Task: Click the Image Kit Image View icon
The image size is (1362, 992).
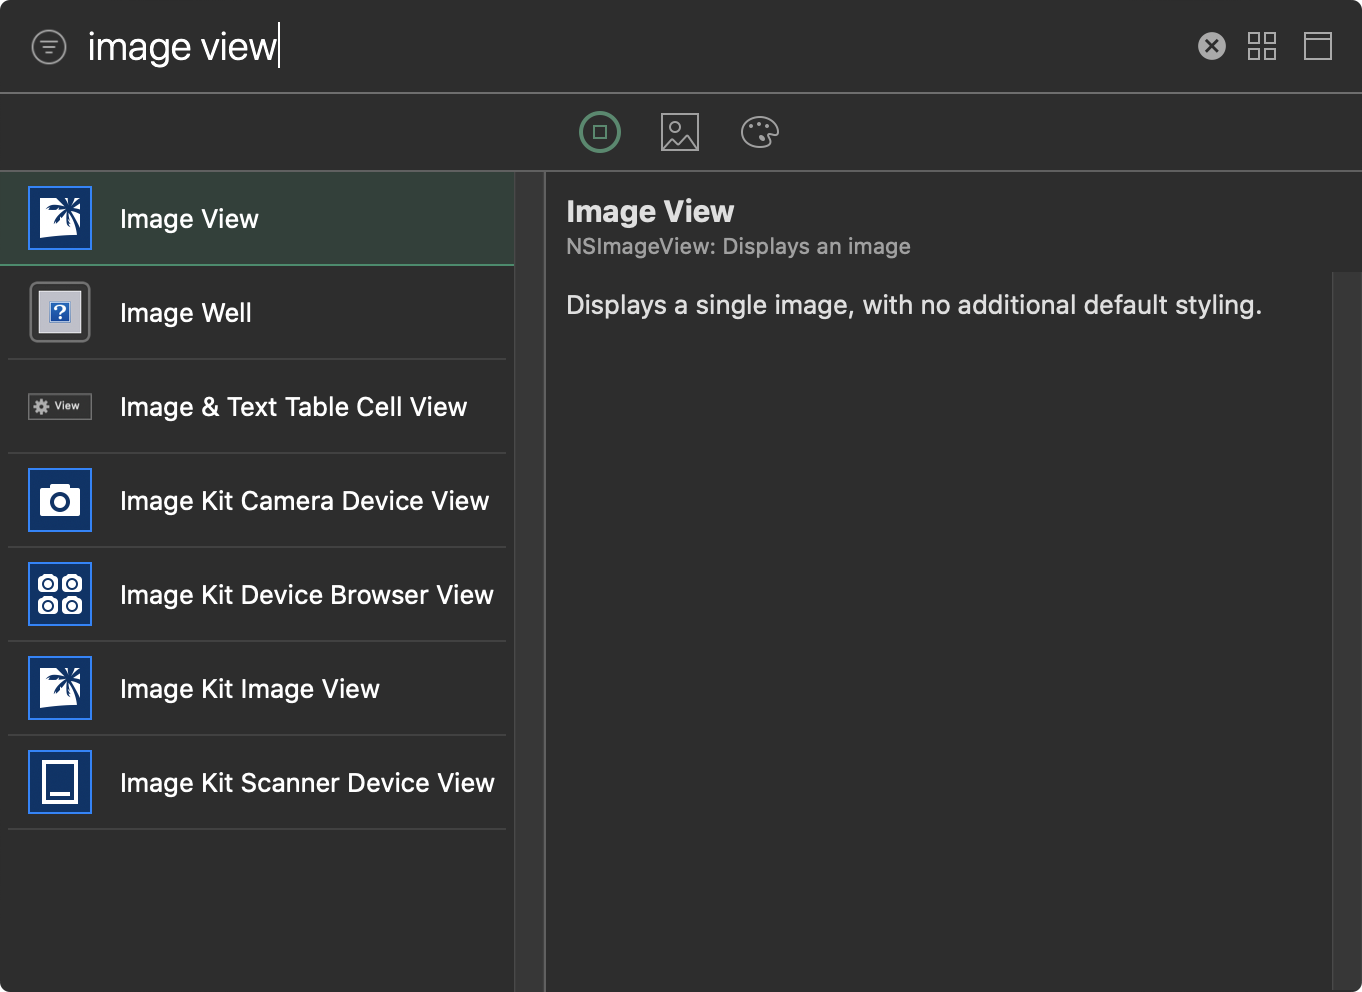Action: (x=60, y=688)
